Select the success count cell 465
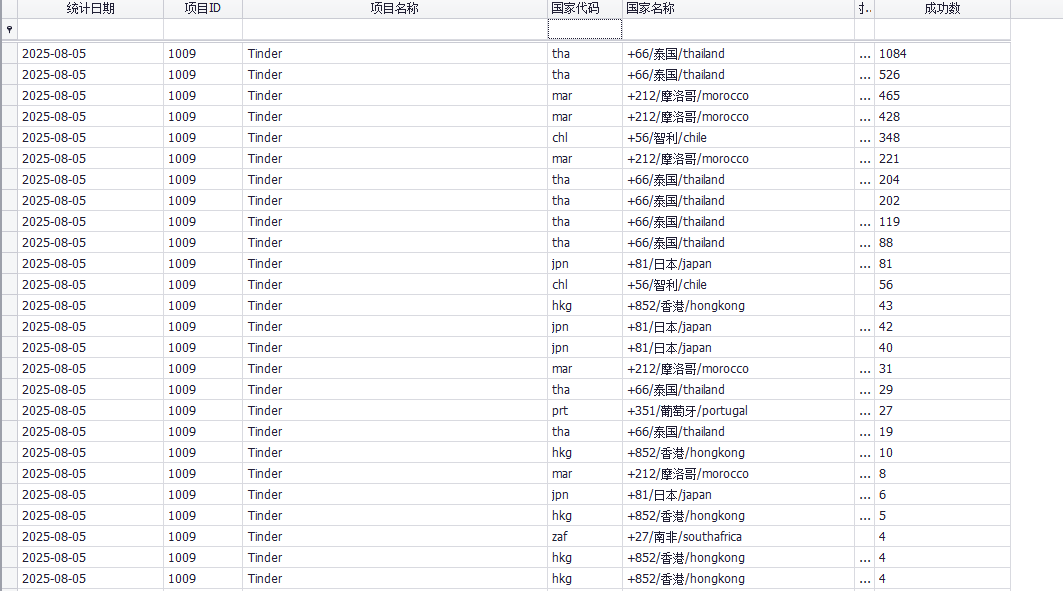The width and height of the screenshot is (1063, 591). [x=942, y=96]
